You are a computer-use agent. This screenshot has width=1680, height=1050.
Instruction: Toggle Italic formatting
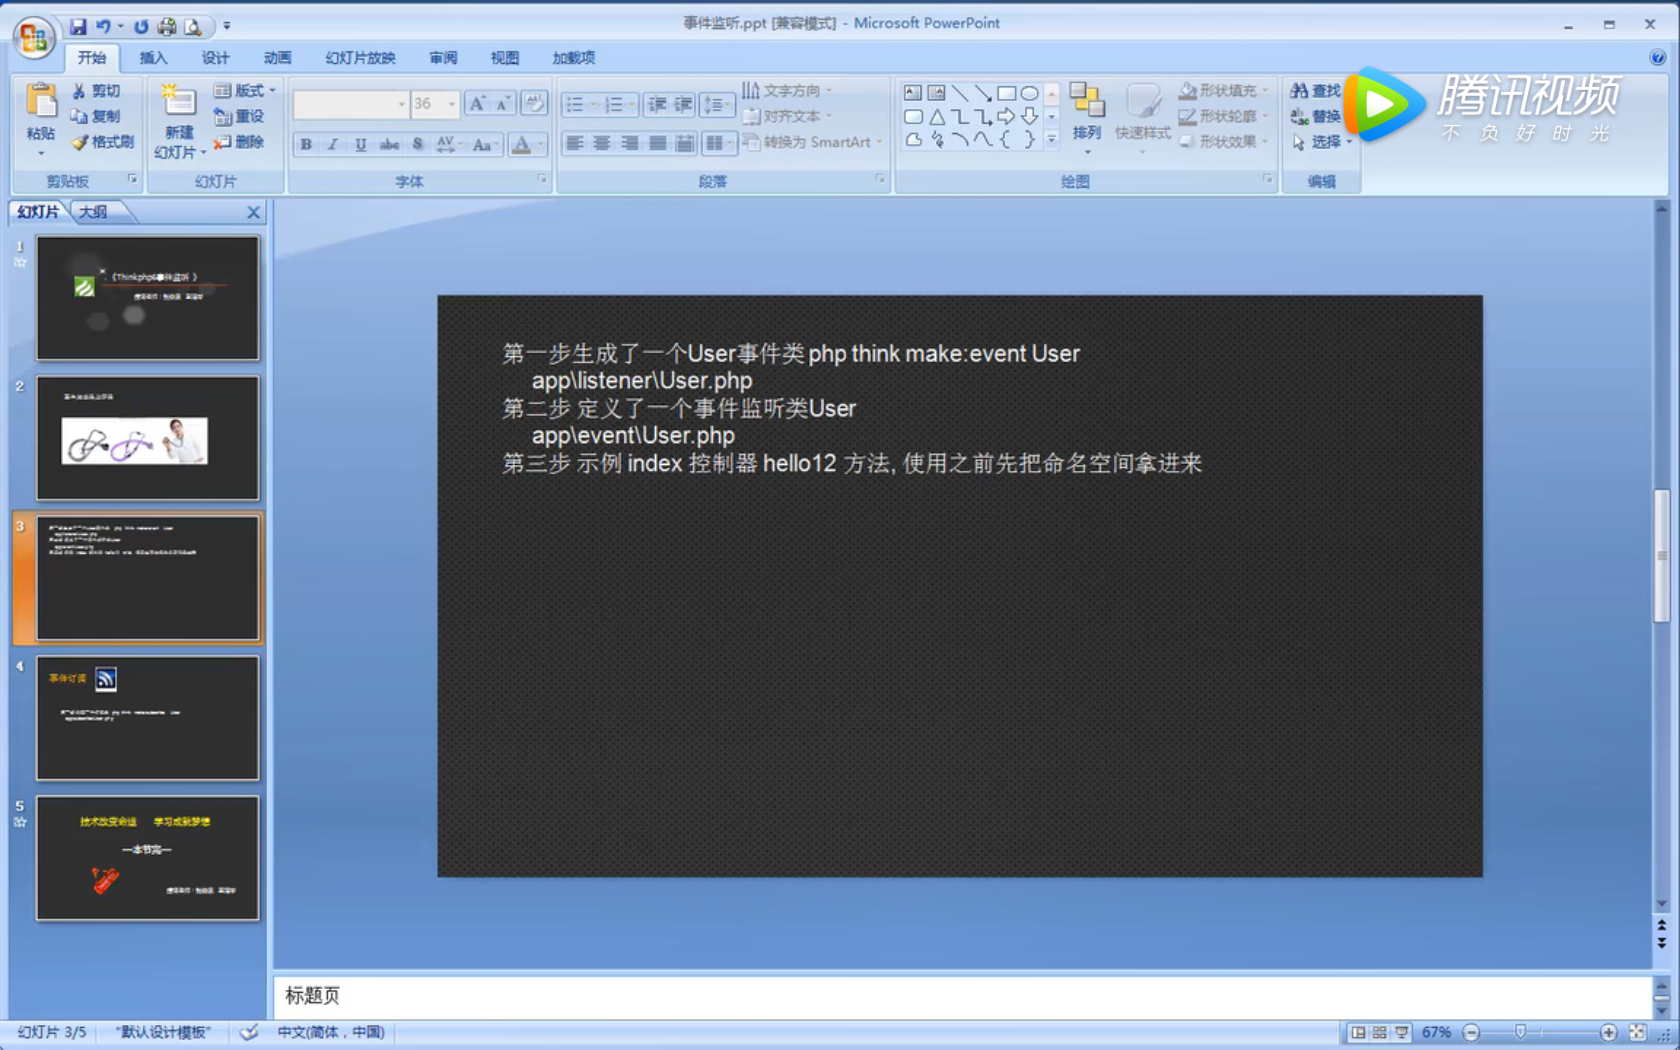pyautogui.click(x=333, y=144)
